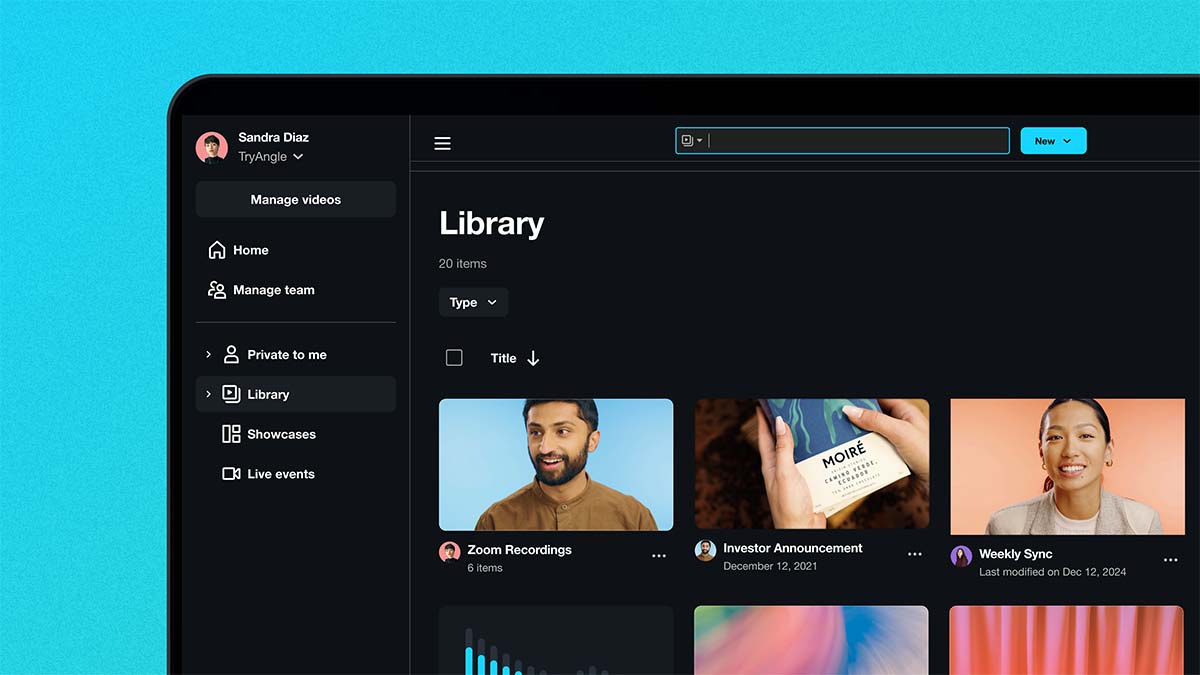Screen dimensions: 1200x675
Task: Sort by Title column header
Action: [503, 358]
